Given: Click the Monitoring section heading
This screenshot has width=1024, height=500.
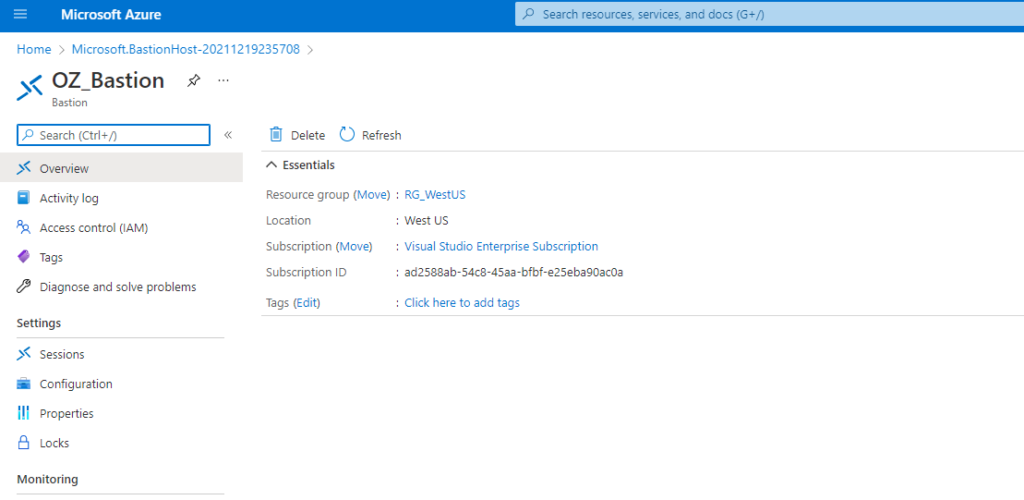Looking at the screenshot, I should tap(47, 479).
